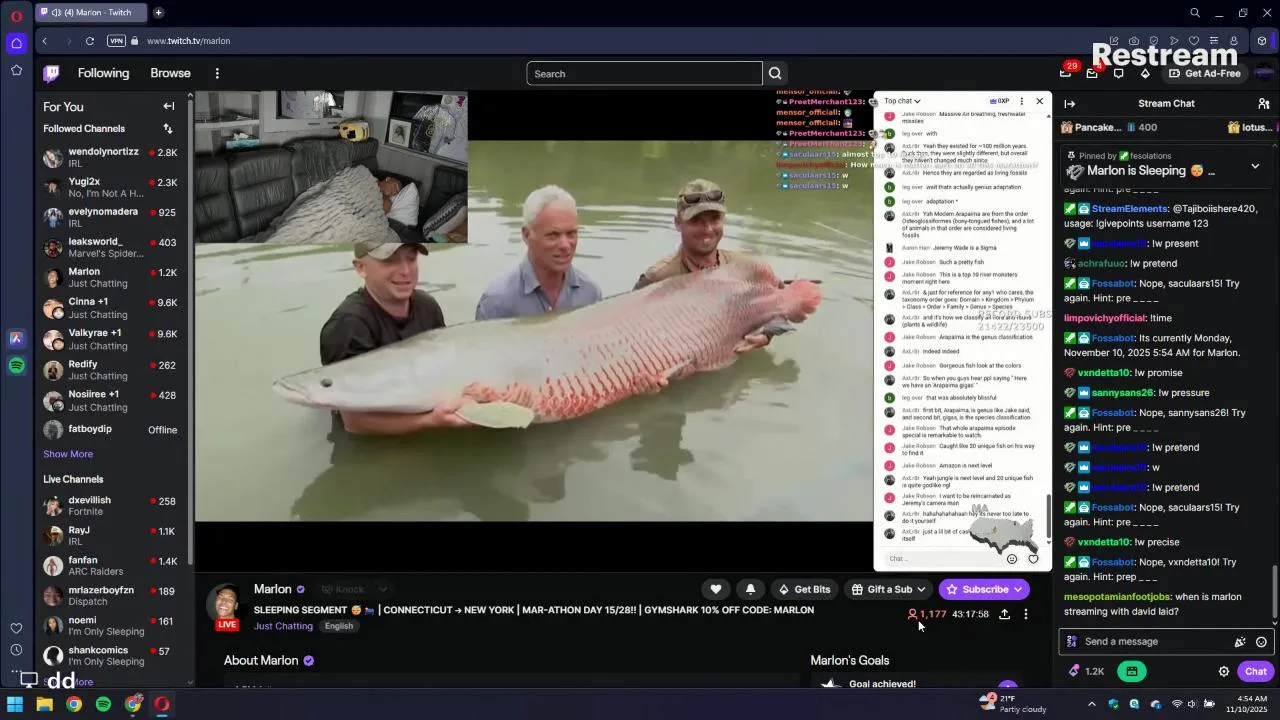Screen dimensions: 1280x720
Task: Open the Top chat dropdown in overlay
Action: coord(902,101)
